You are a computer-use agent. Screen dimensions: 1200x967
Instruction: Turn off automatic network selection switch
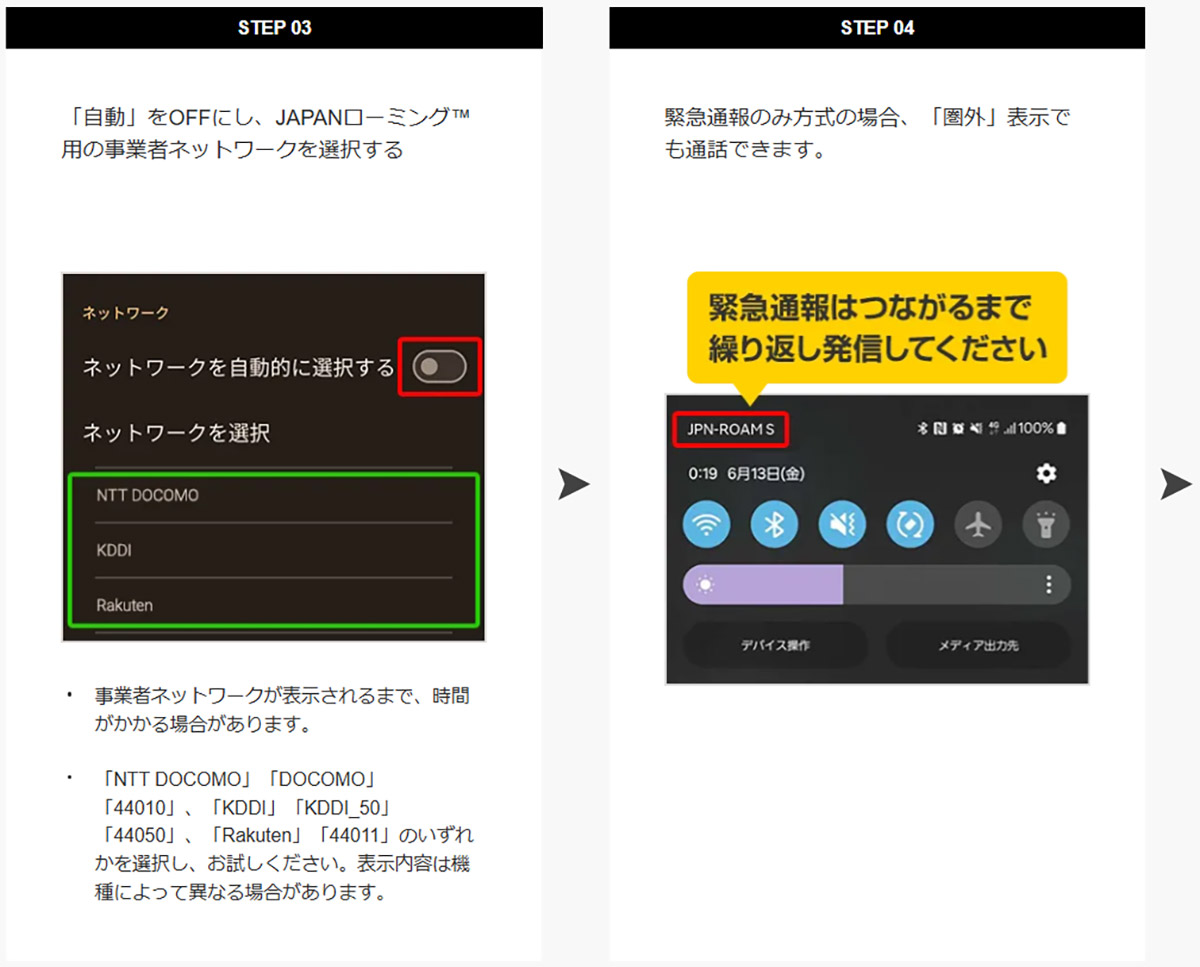click(441, 367)
